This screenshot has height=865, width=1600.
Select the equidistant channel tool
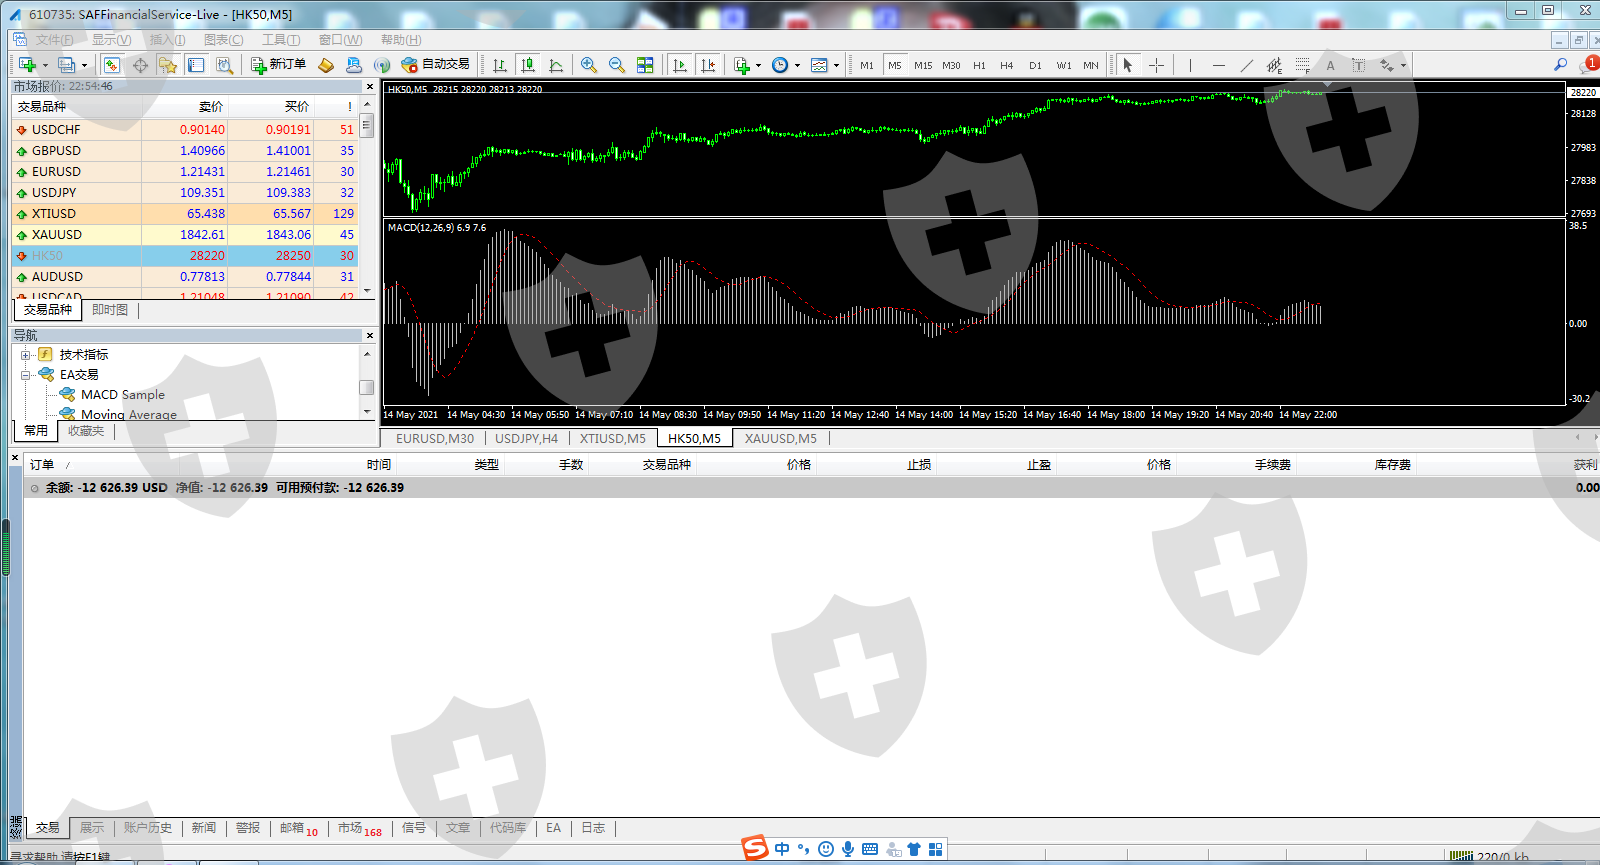point(1274,65)
